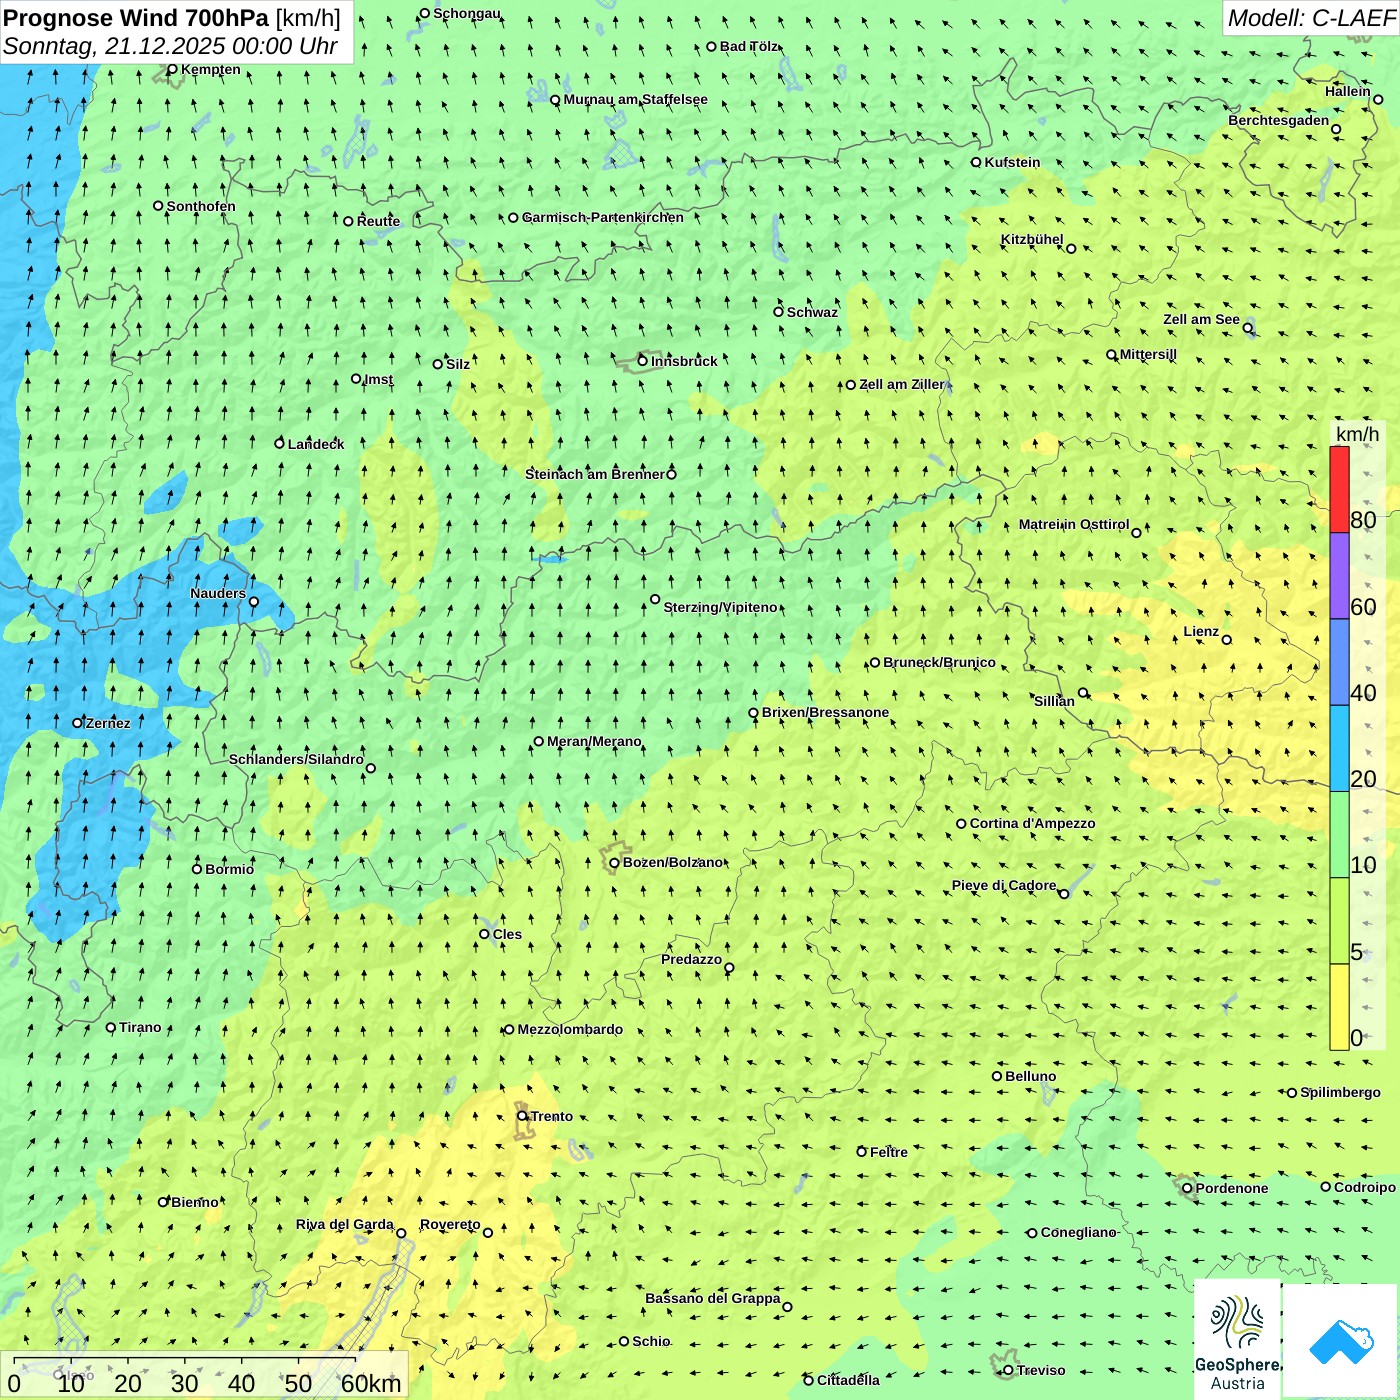
Task: Click the Sillian location marker
Action: pyautogui.click(x=1083, y=692)
